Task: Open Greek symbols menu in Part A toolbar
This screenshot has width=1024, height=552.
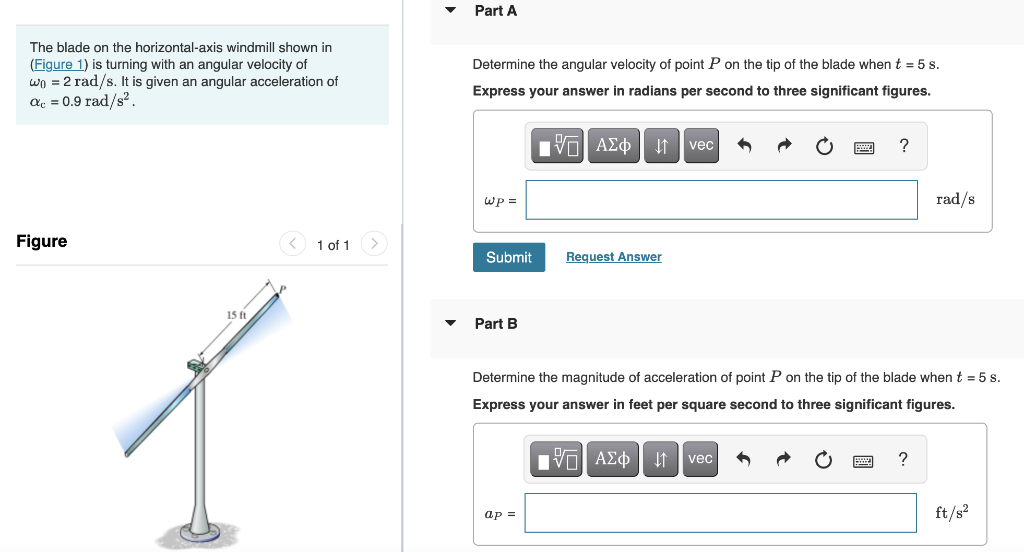Action: click(x=613, y=146)
